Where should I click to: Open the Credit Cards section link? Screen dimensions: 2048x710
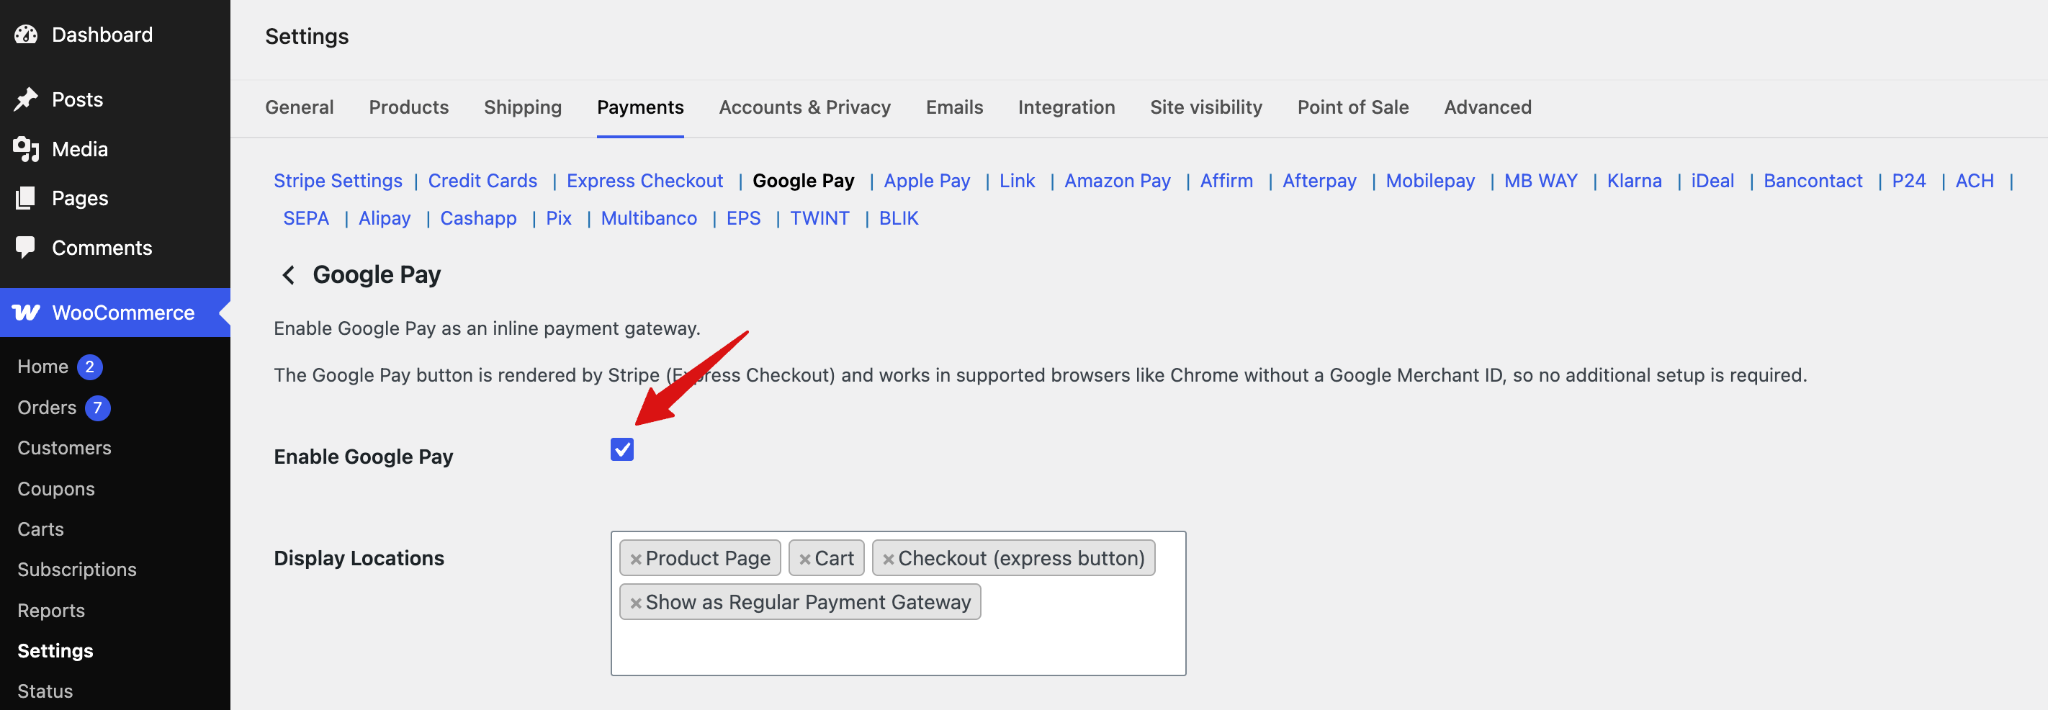[483, 181]
